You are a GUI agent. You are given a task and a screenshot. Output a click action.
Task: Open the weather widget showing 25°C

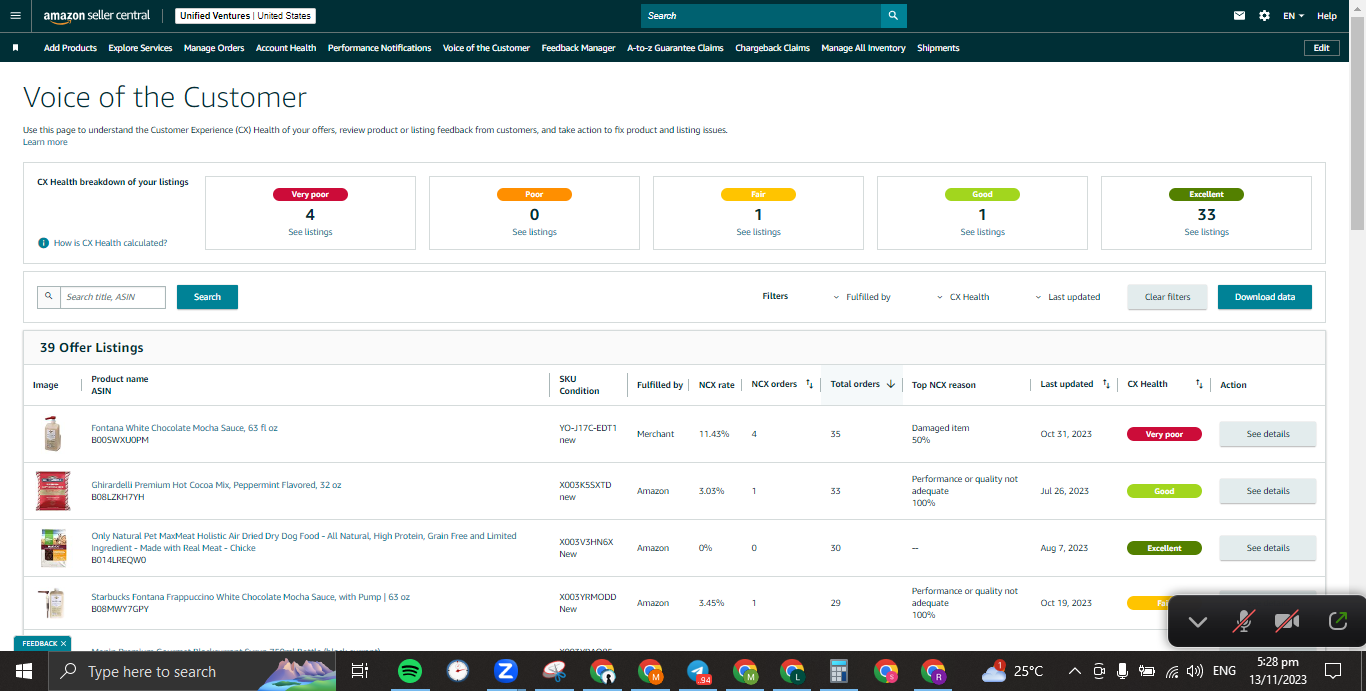click(x=1013, y=671)
